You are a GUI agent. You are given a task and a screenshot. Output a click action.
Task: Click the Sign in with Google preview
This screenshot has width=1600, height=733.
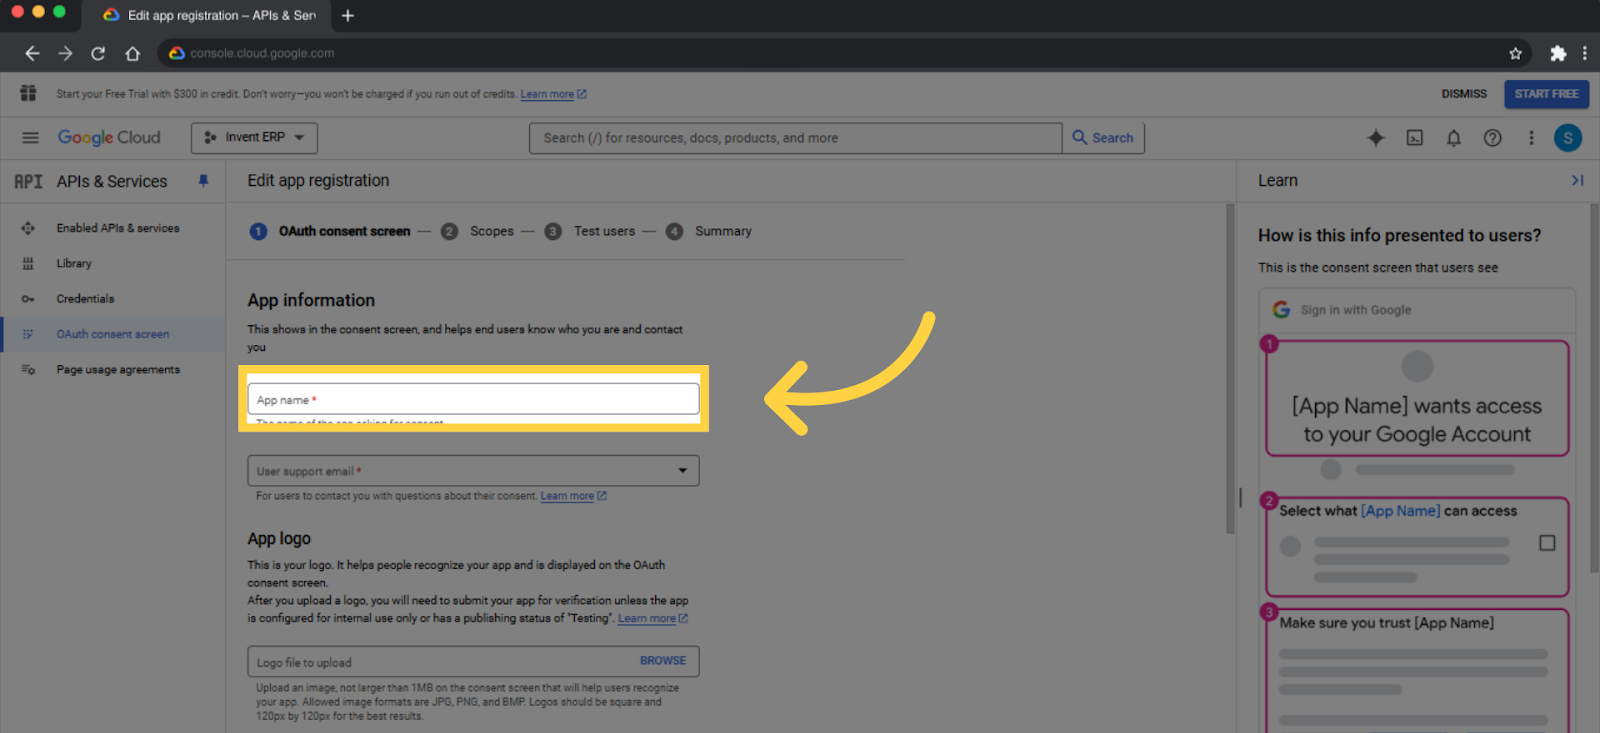pos(1417,310)
